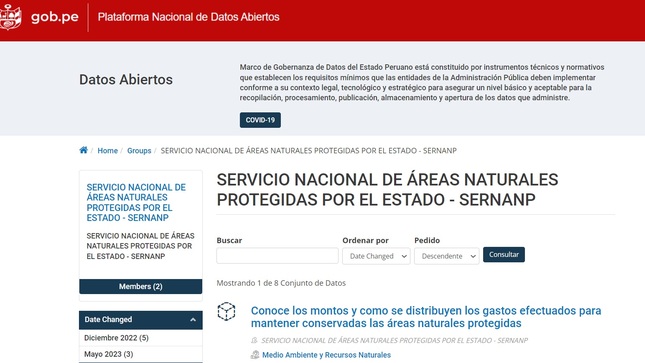Viewport: 645px width, 363px height.
Task: Filter by Mayo 2023 (3)
Action: (109, 354)
